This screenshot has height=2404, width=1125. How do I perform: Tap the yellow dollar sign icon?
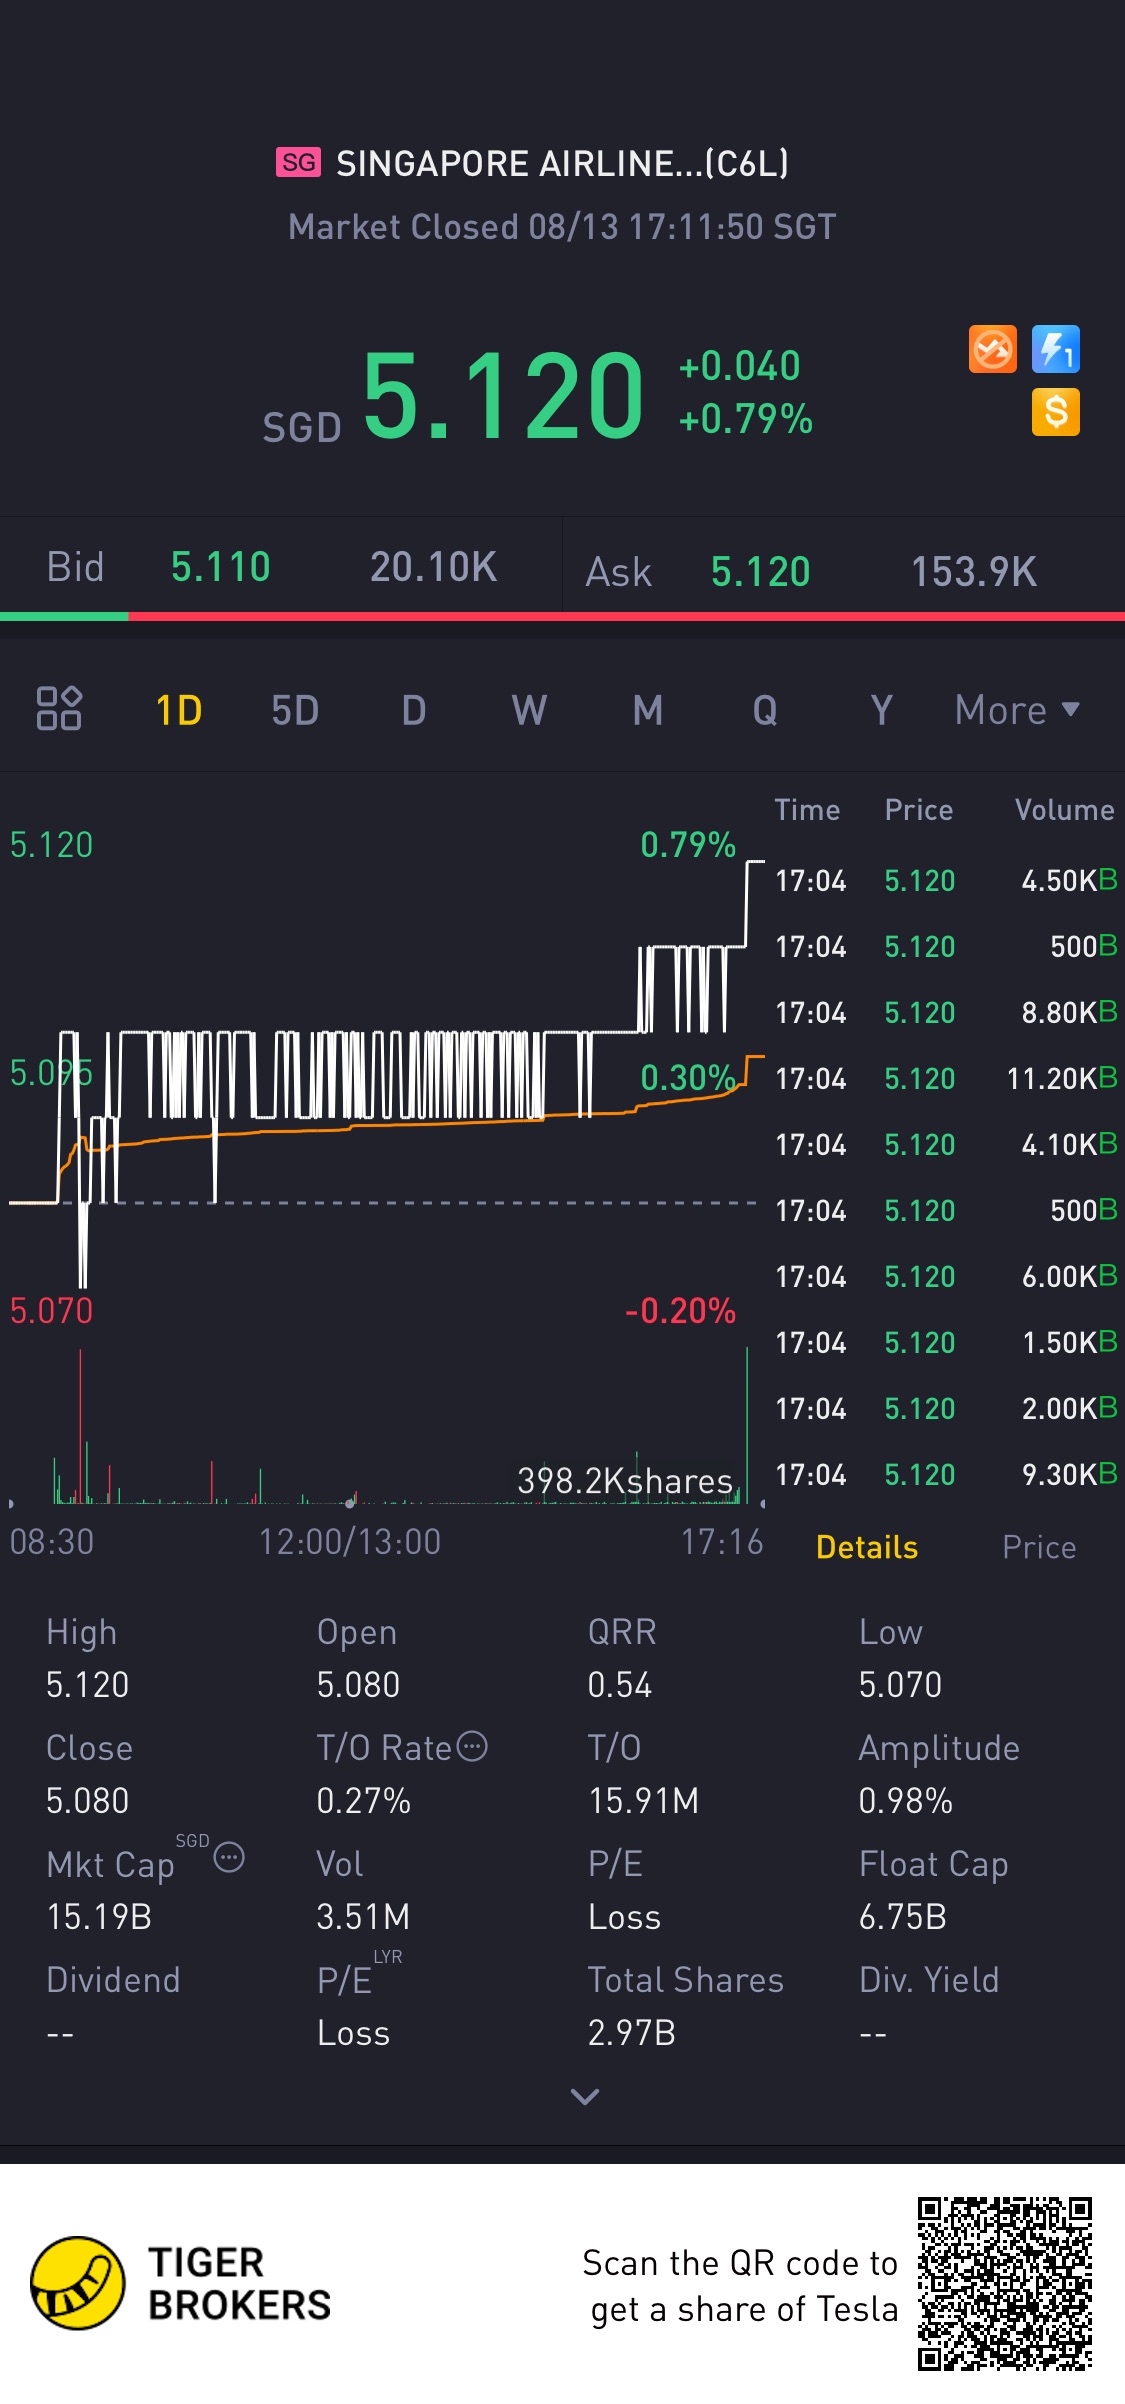tap(1055, 412)
